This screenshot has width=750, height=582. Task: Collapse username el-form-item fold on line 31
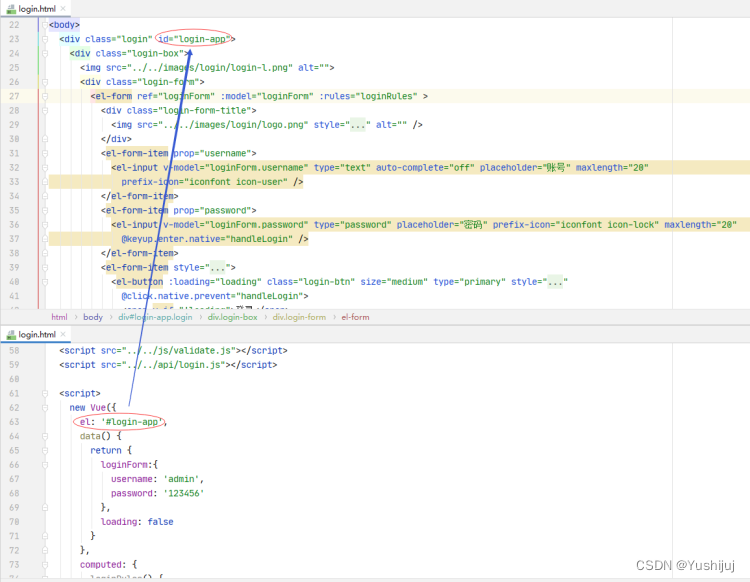tap(44, 154)
